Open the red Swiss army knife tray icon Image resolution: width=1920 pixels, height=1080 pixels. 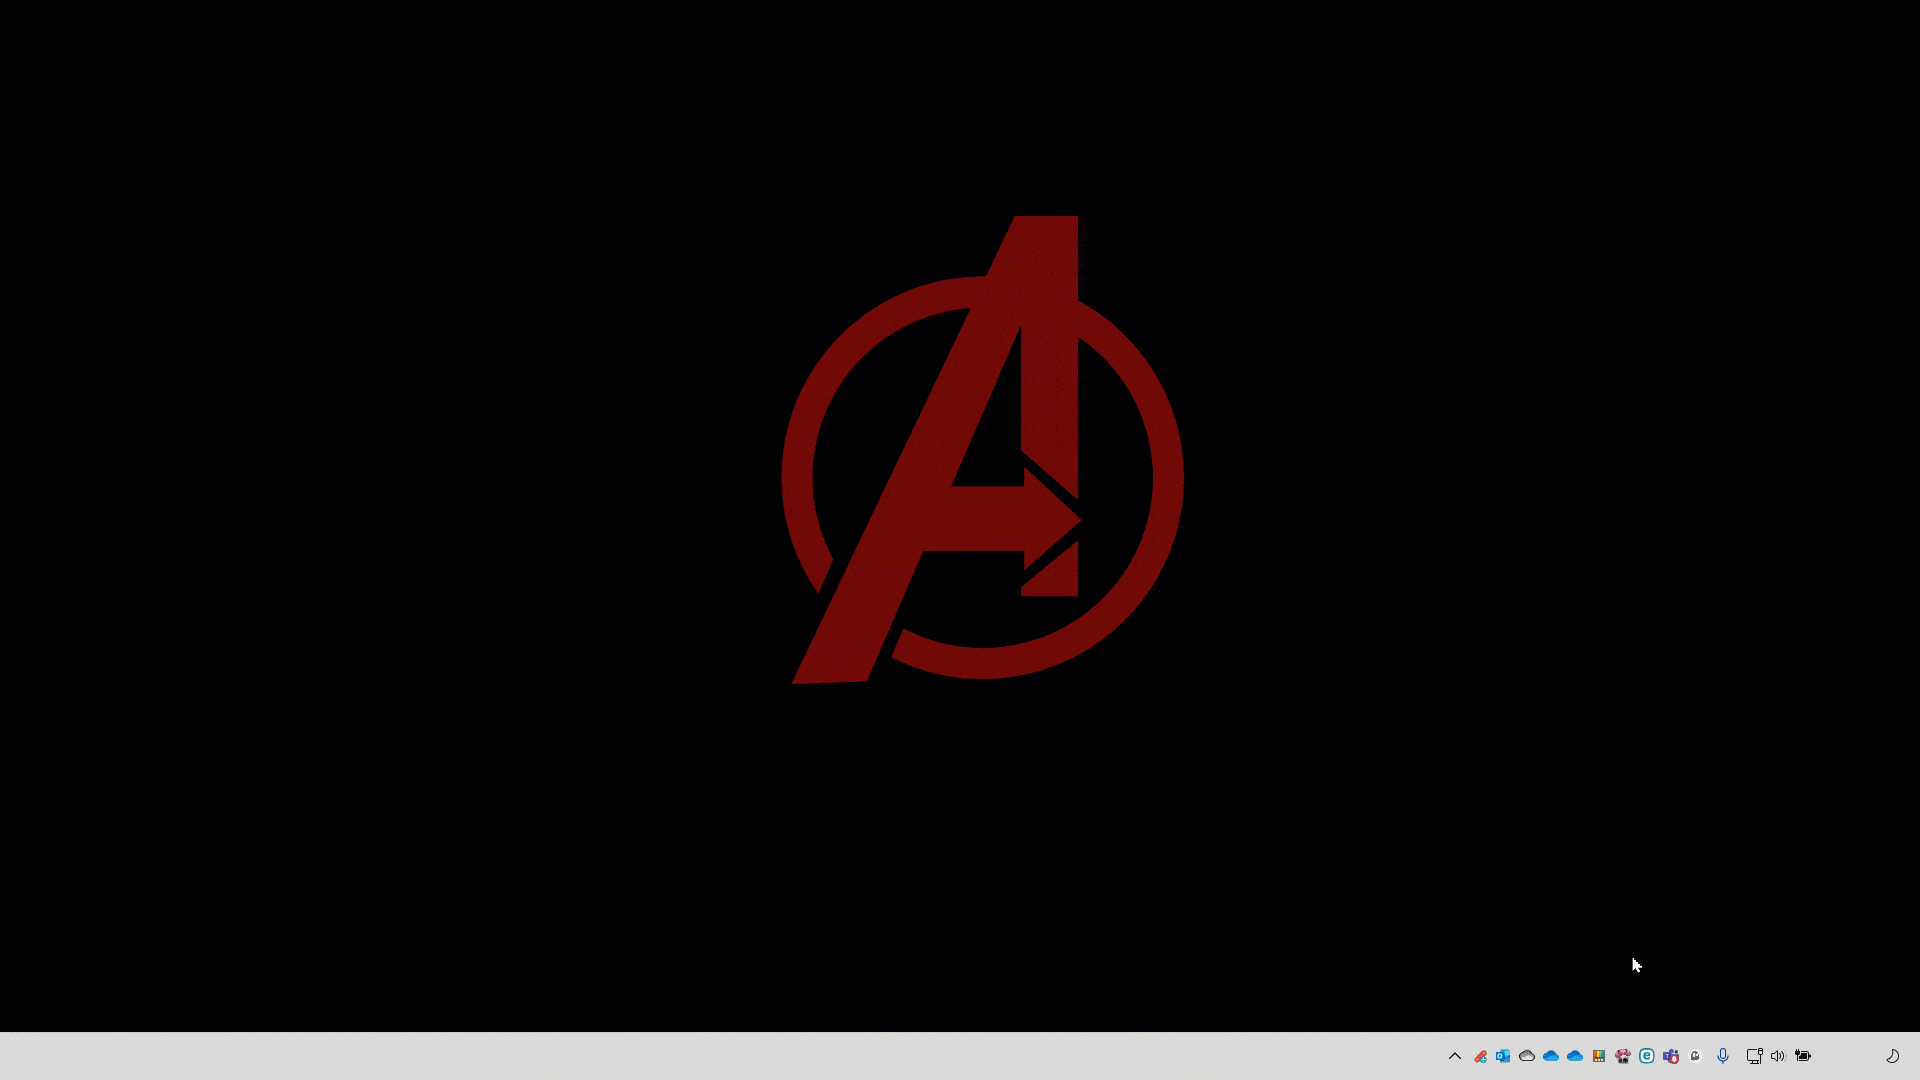(1480, 1056)
